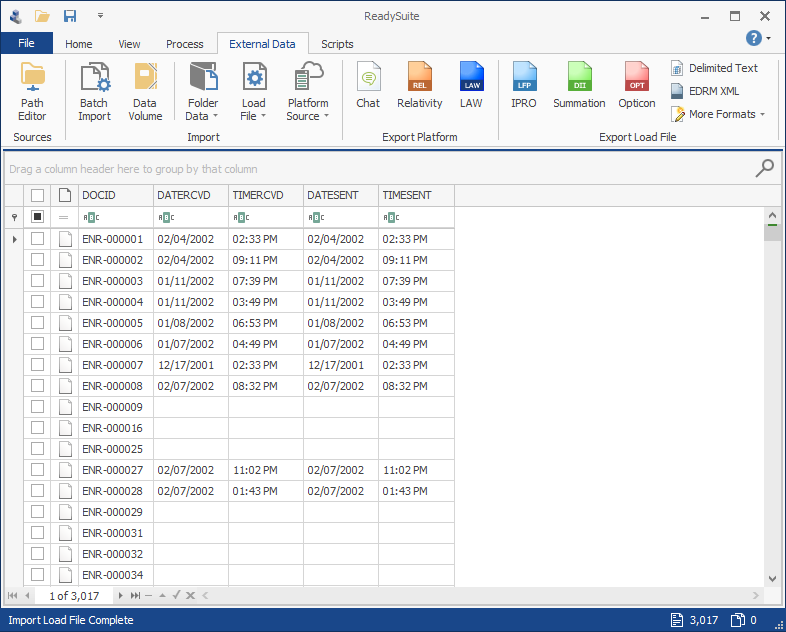Viewport: 786px width, 632px height.
Task: Open DOCID filter condition selector
Action: tap(91, 217)
